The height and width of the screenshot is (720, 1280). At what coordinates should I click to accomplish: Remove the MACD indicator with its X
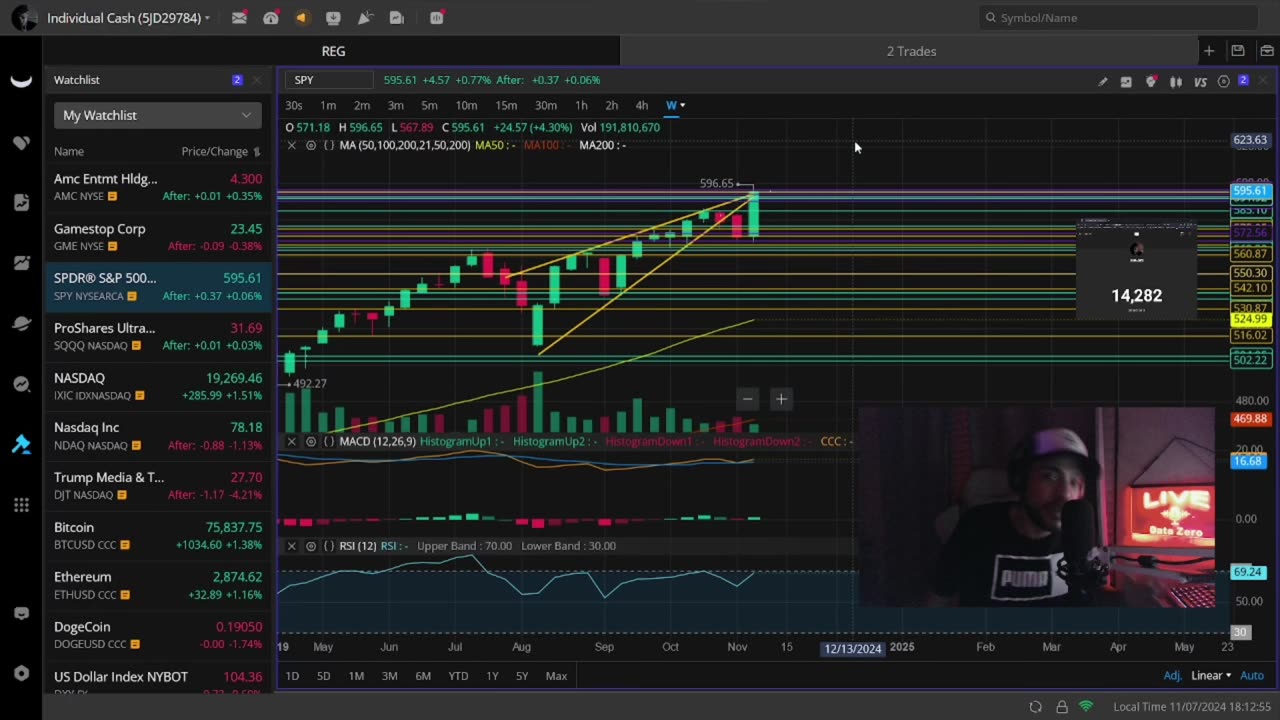pos(291,441)
